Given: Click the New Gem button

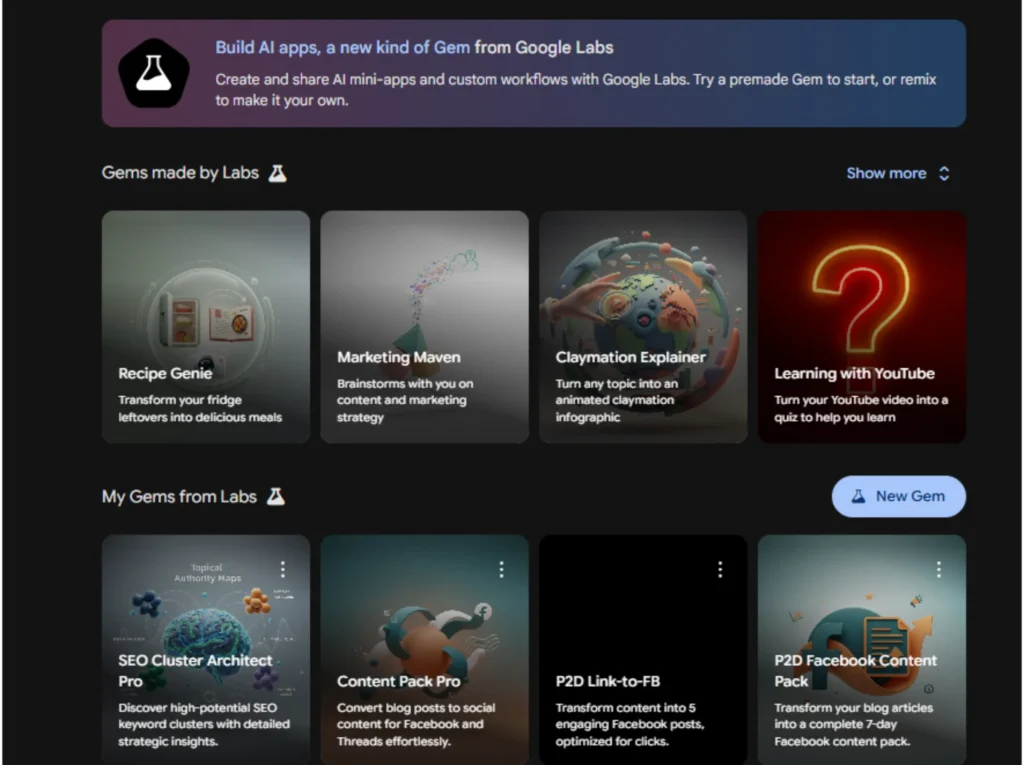Looking at the screenshot, I should coord(898,496).
